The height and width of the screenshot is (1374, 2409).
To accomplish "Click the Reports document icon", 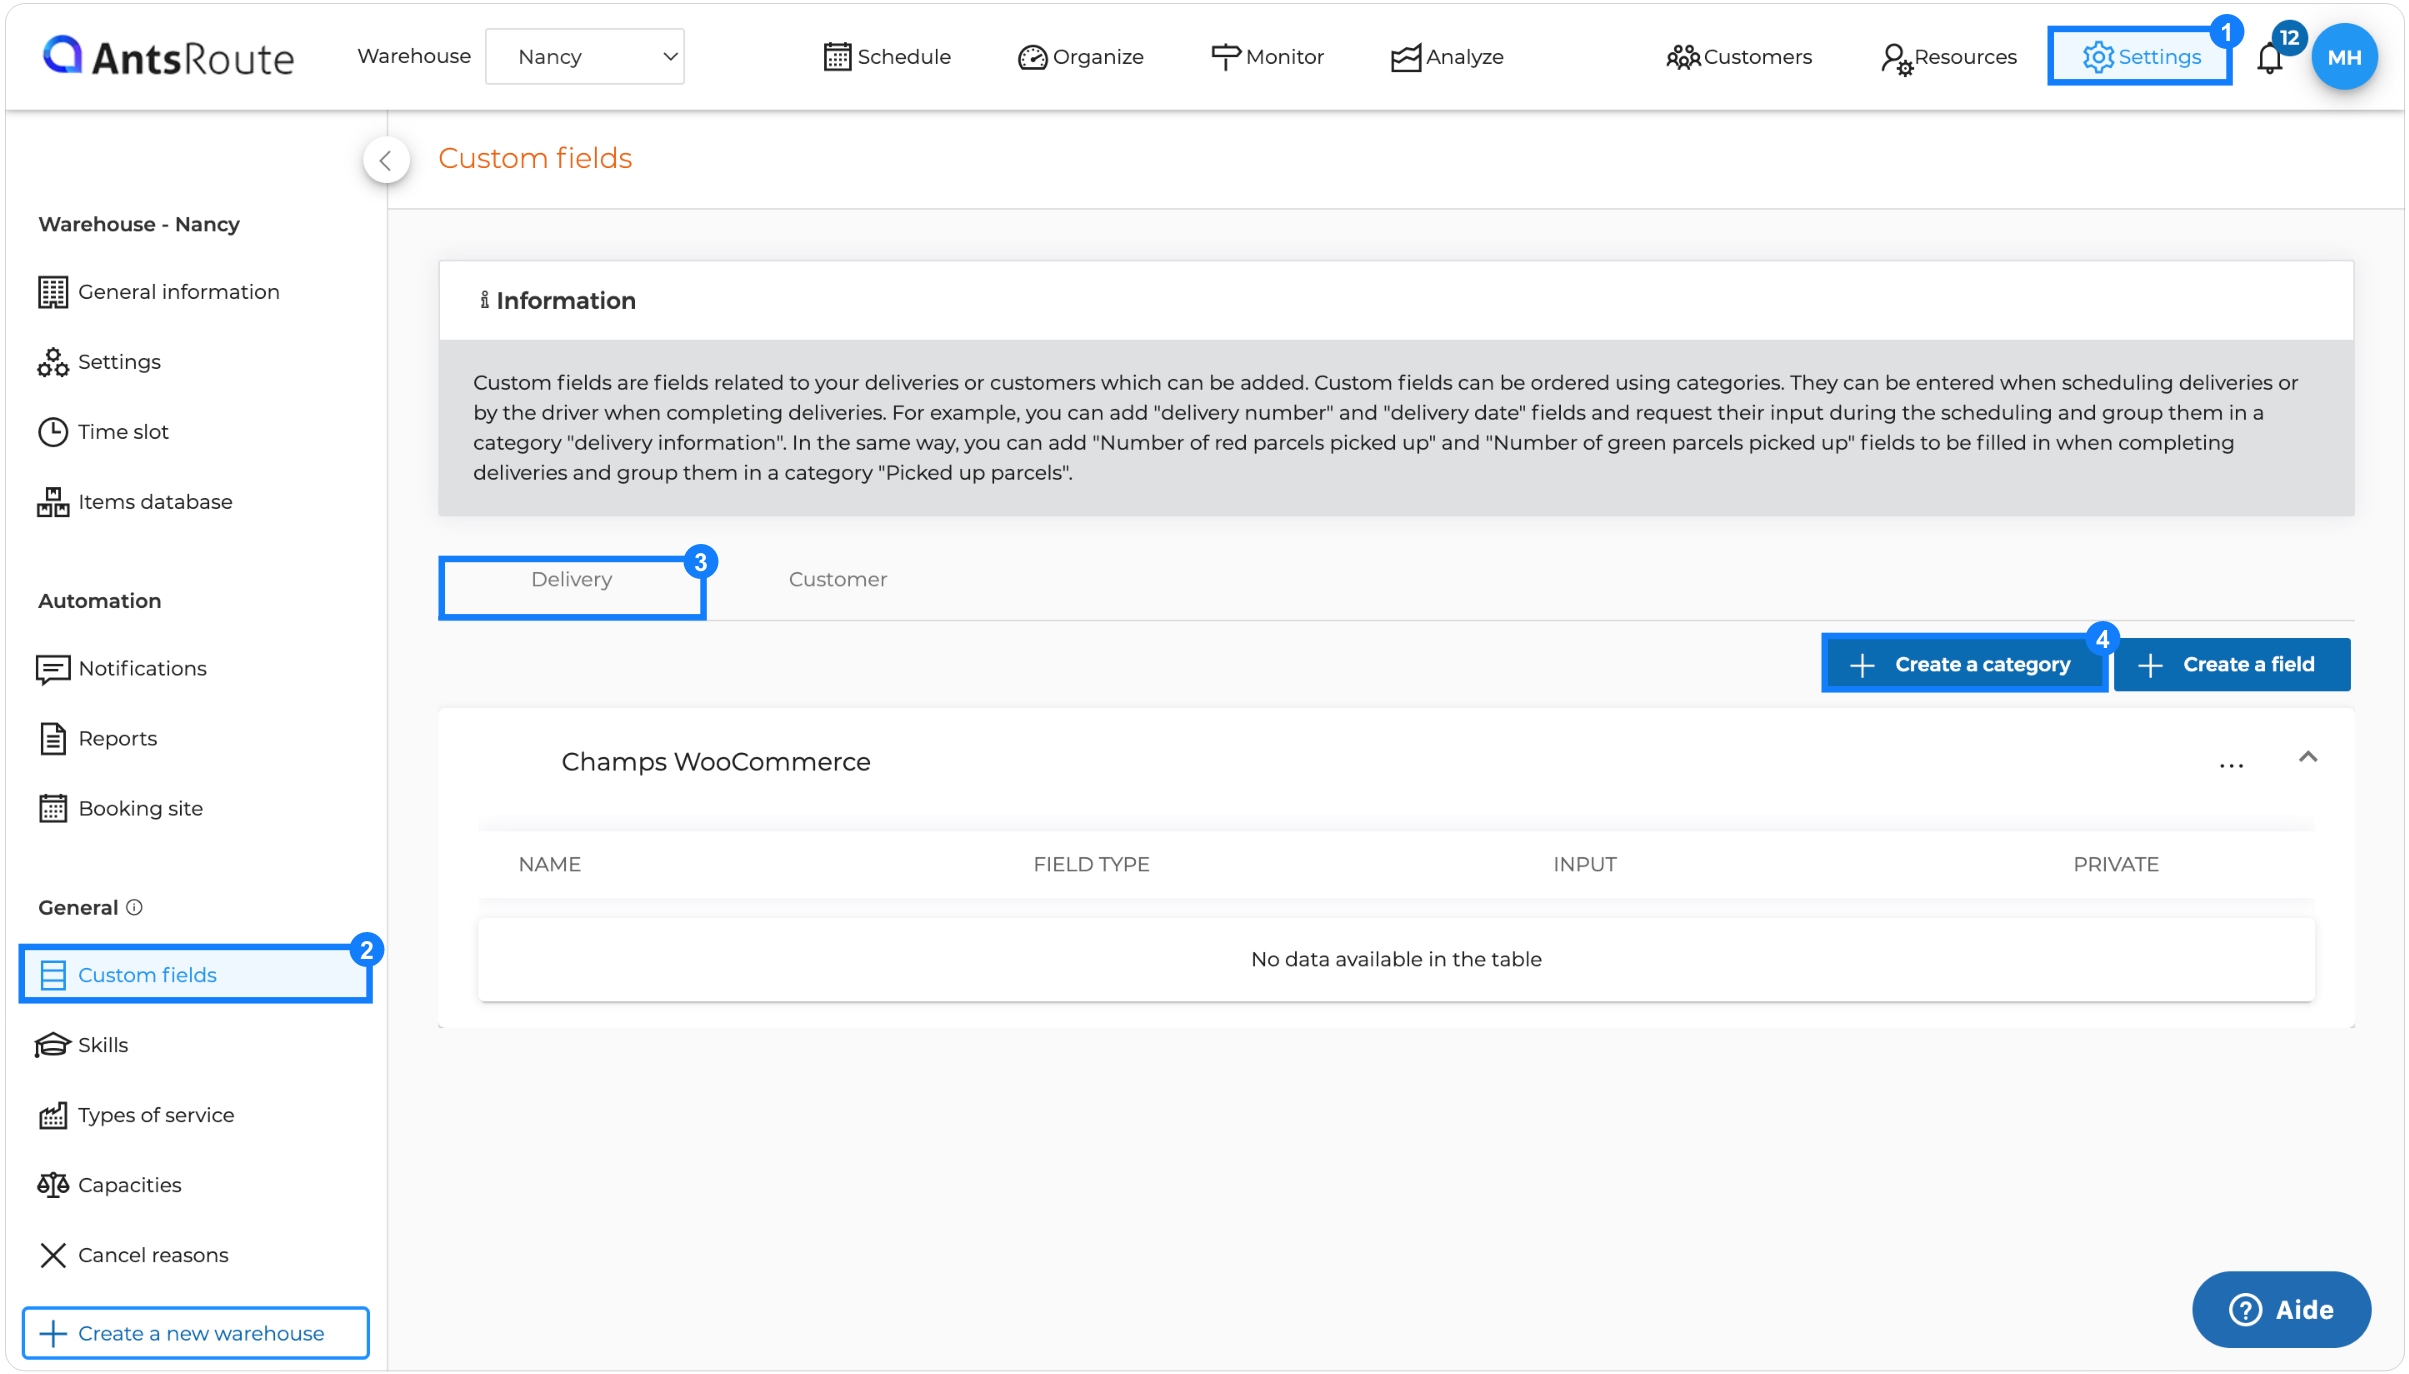I will [53, 738].
